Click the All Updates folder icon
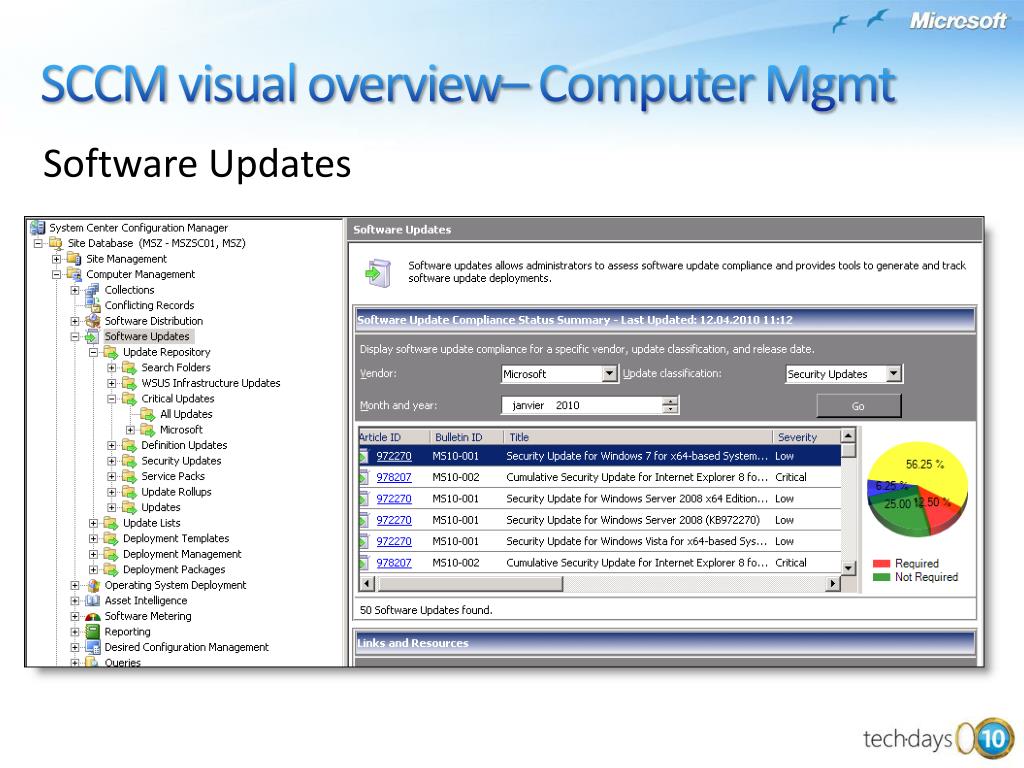 pyautogui.click(x=148, y=414)
